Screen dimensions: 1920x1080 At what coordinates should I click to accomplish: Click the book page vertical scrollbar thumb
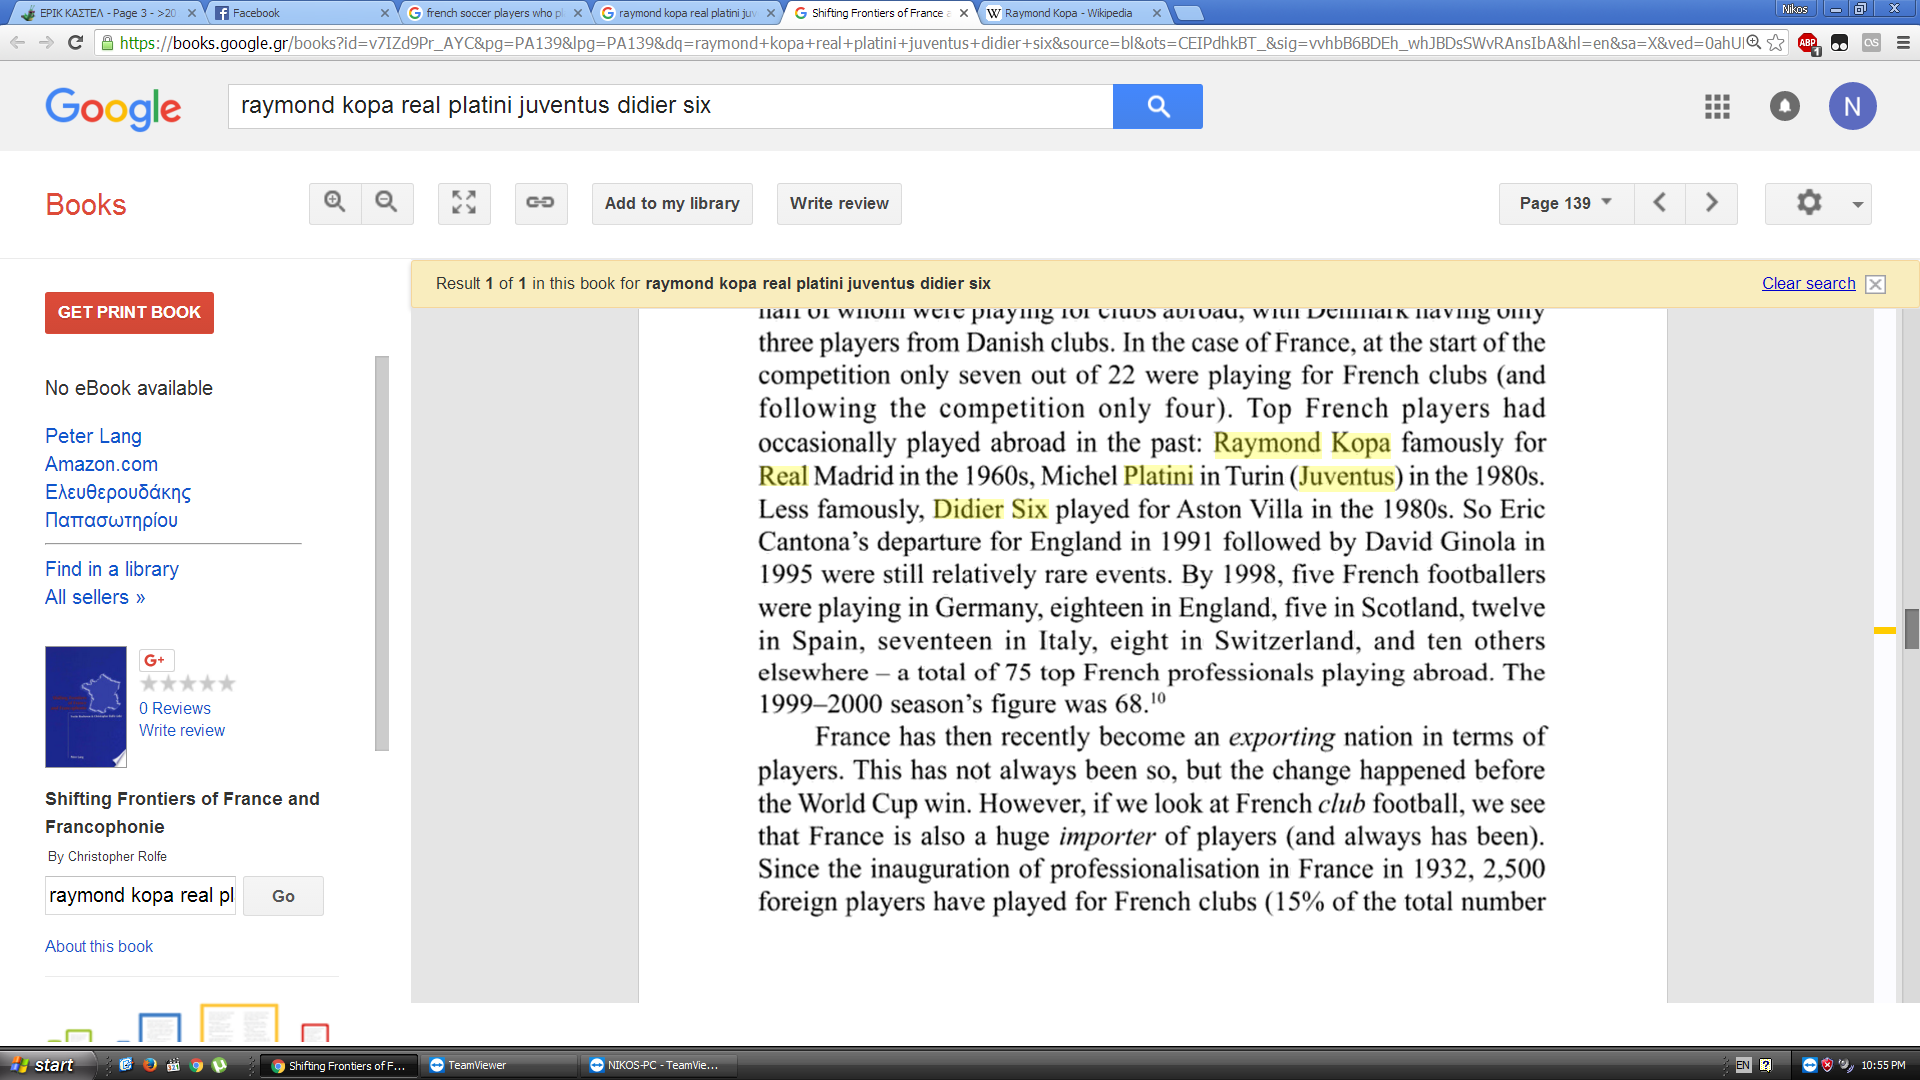click(x=1911, y=629)
